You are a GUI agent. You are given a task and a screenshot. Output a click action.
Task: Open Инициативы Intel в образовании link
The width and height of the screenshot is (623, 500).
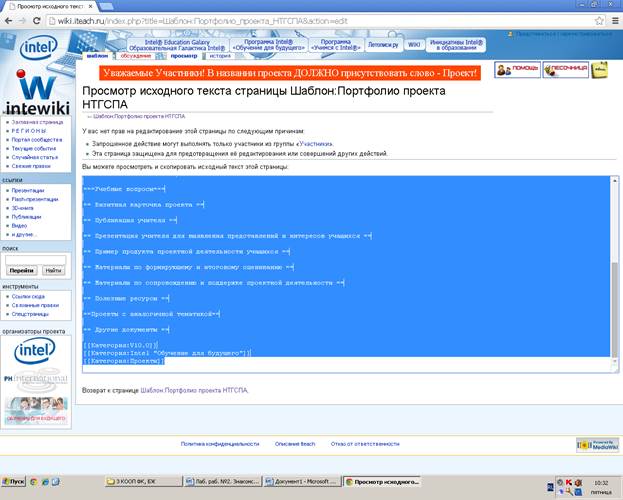coord(456,45)
